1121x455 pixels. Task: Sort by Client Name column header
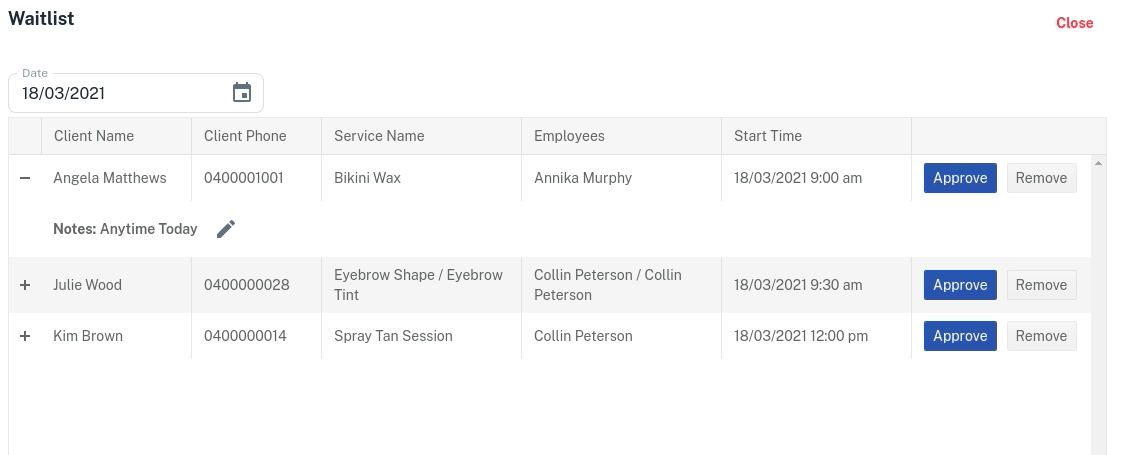click(94, 136)
